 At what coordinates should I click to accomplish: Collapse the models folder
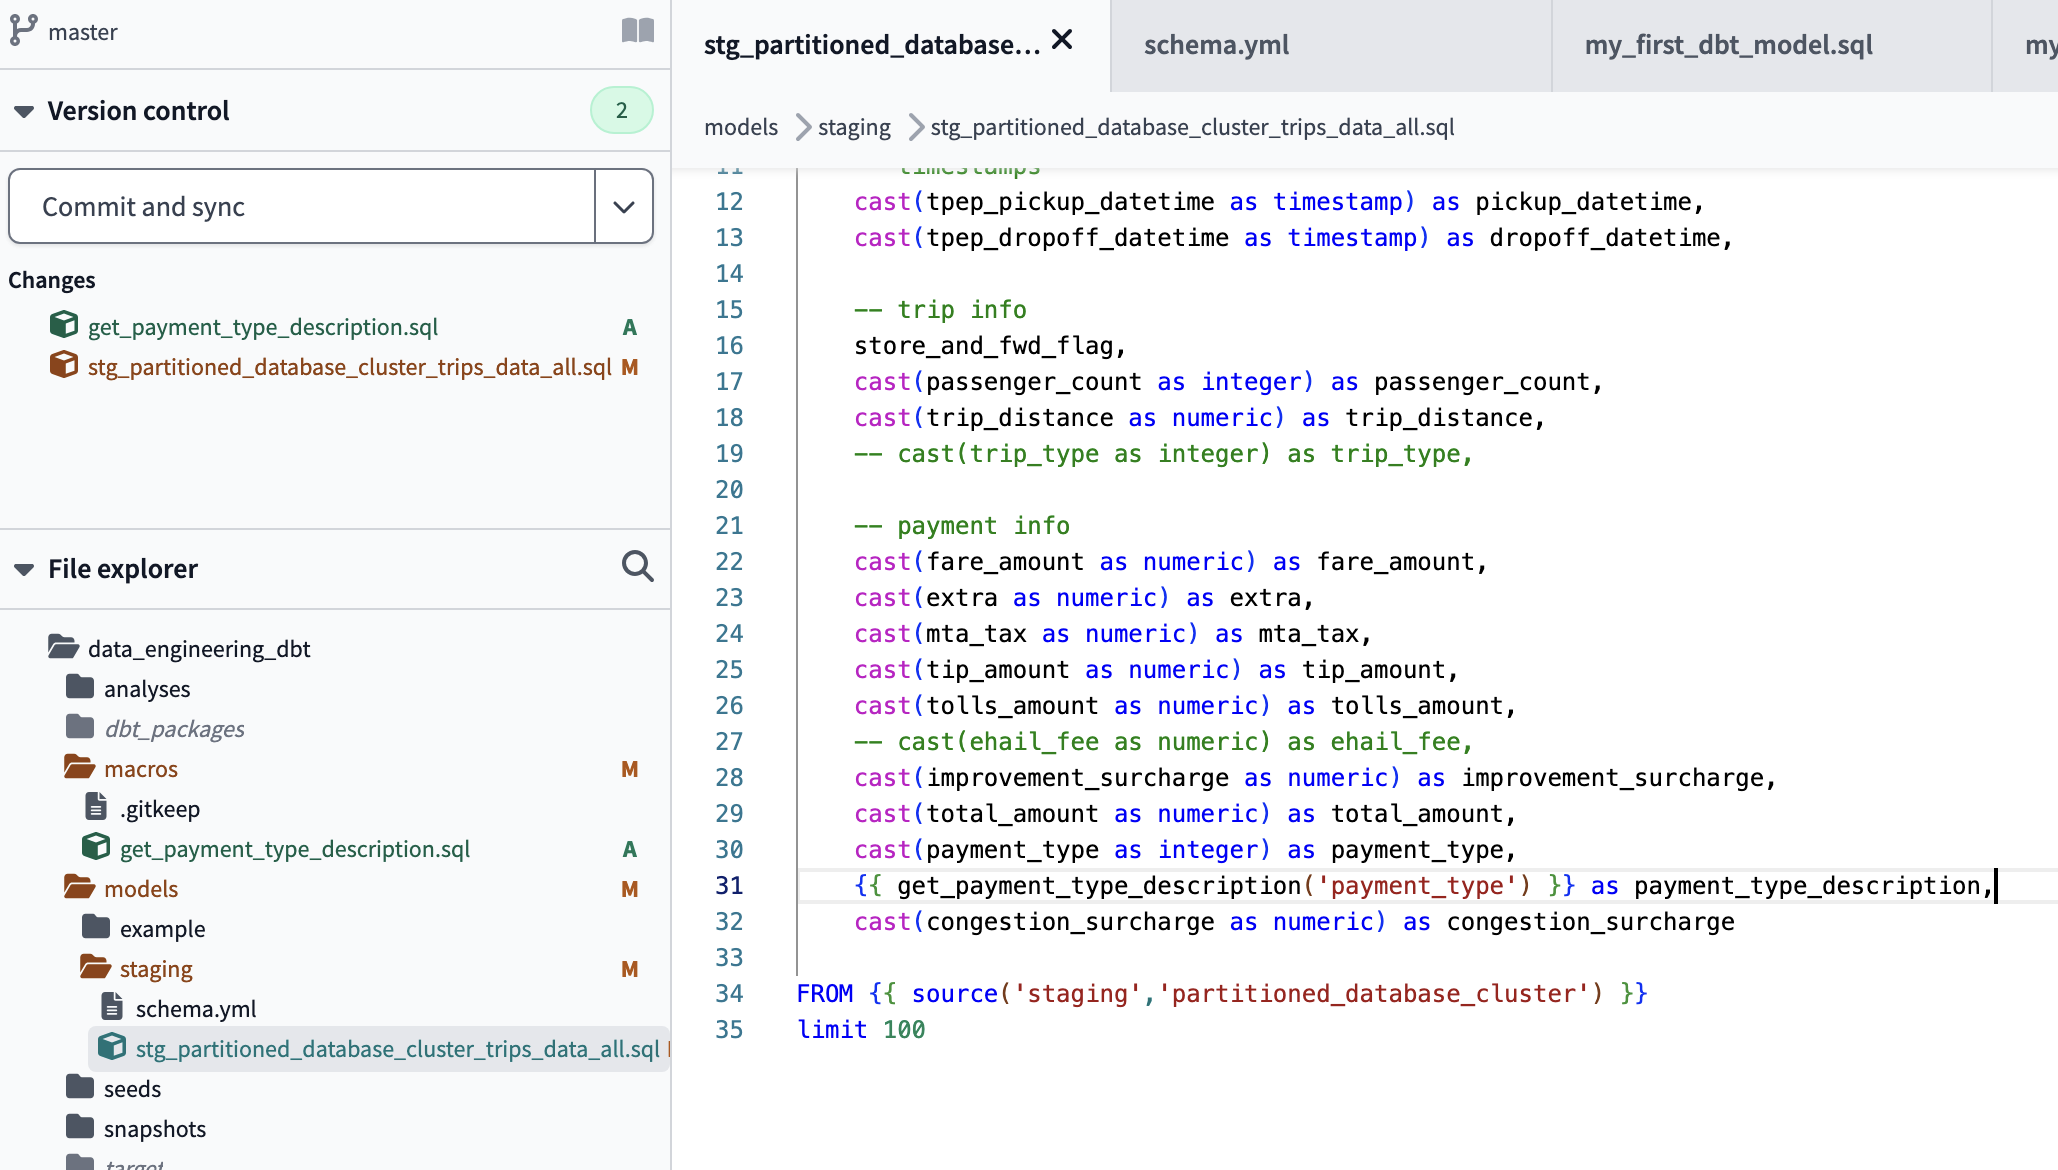tap(141, 889)
